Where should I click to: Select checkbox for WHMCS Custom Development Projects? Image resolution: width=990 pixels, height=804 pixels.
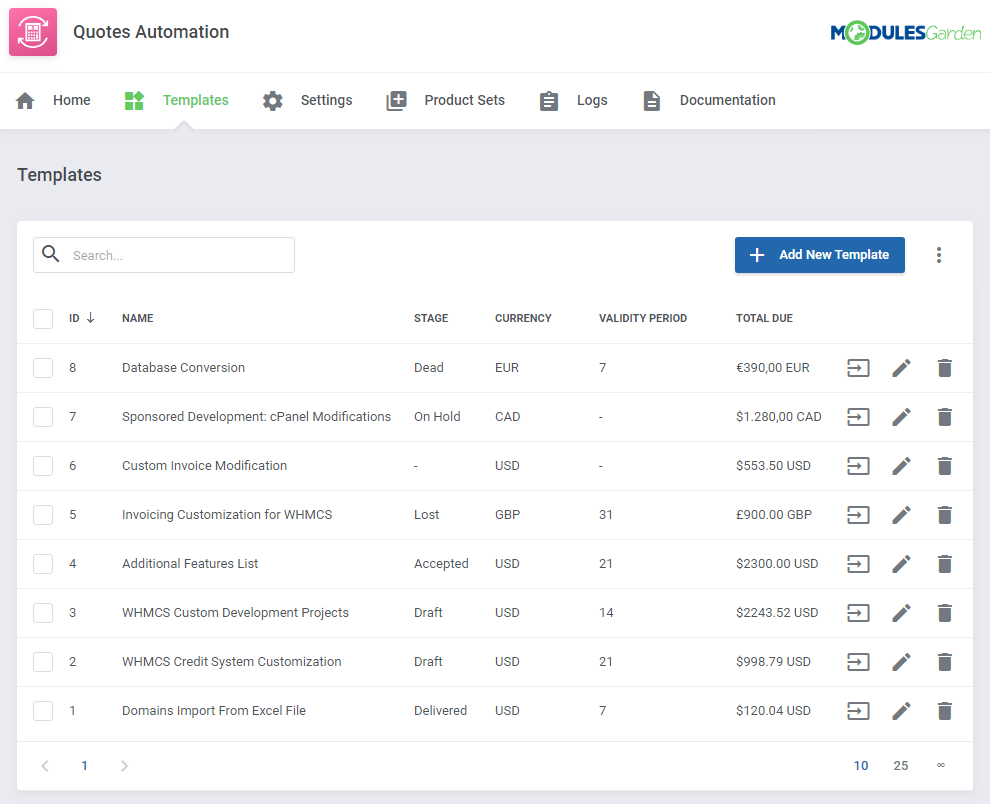[x=43, y=613]
